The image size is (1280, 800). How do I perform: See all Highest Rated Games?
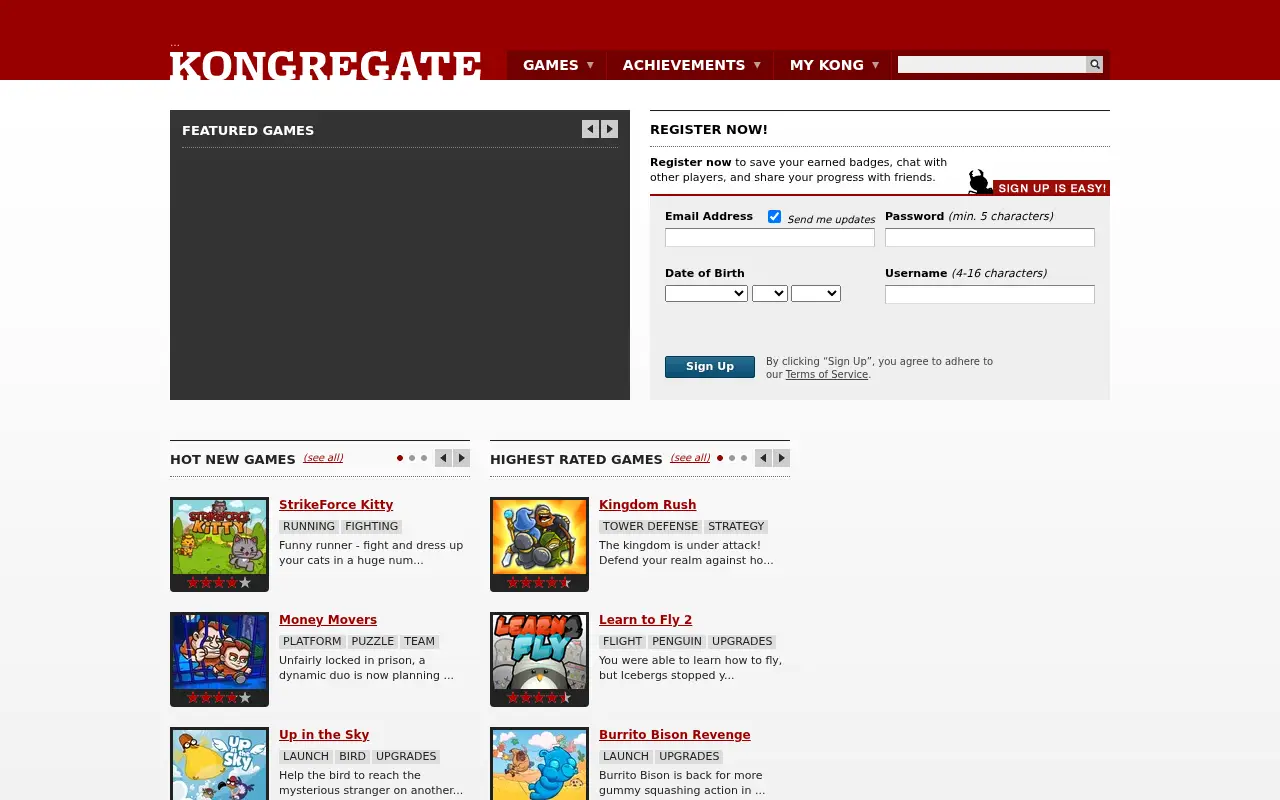pos(690,458)
